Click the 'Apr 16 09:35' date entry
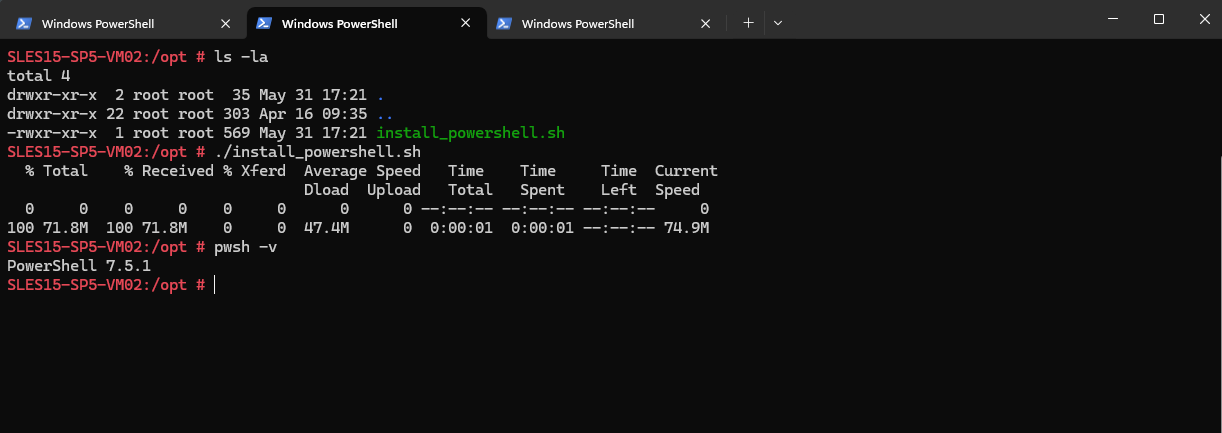This screenshot has height=433, width=1222. pyautogui.click(x=313, y=114)
